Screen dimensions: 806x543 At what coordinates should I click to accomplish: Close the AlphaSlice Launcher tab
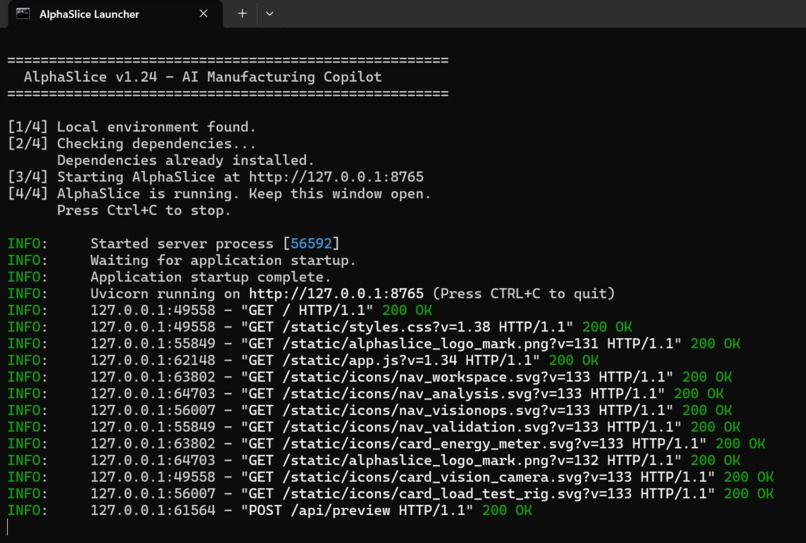pos(204,14)
